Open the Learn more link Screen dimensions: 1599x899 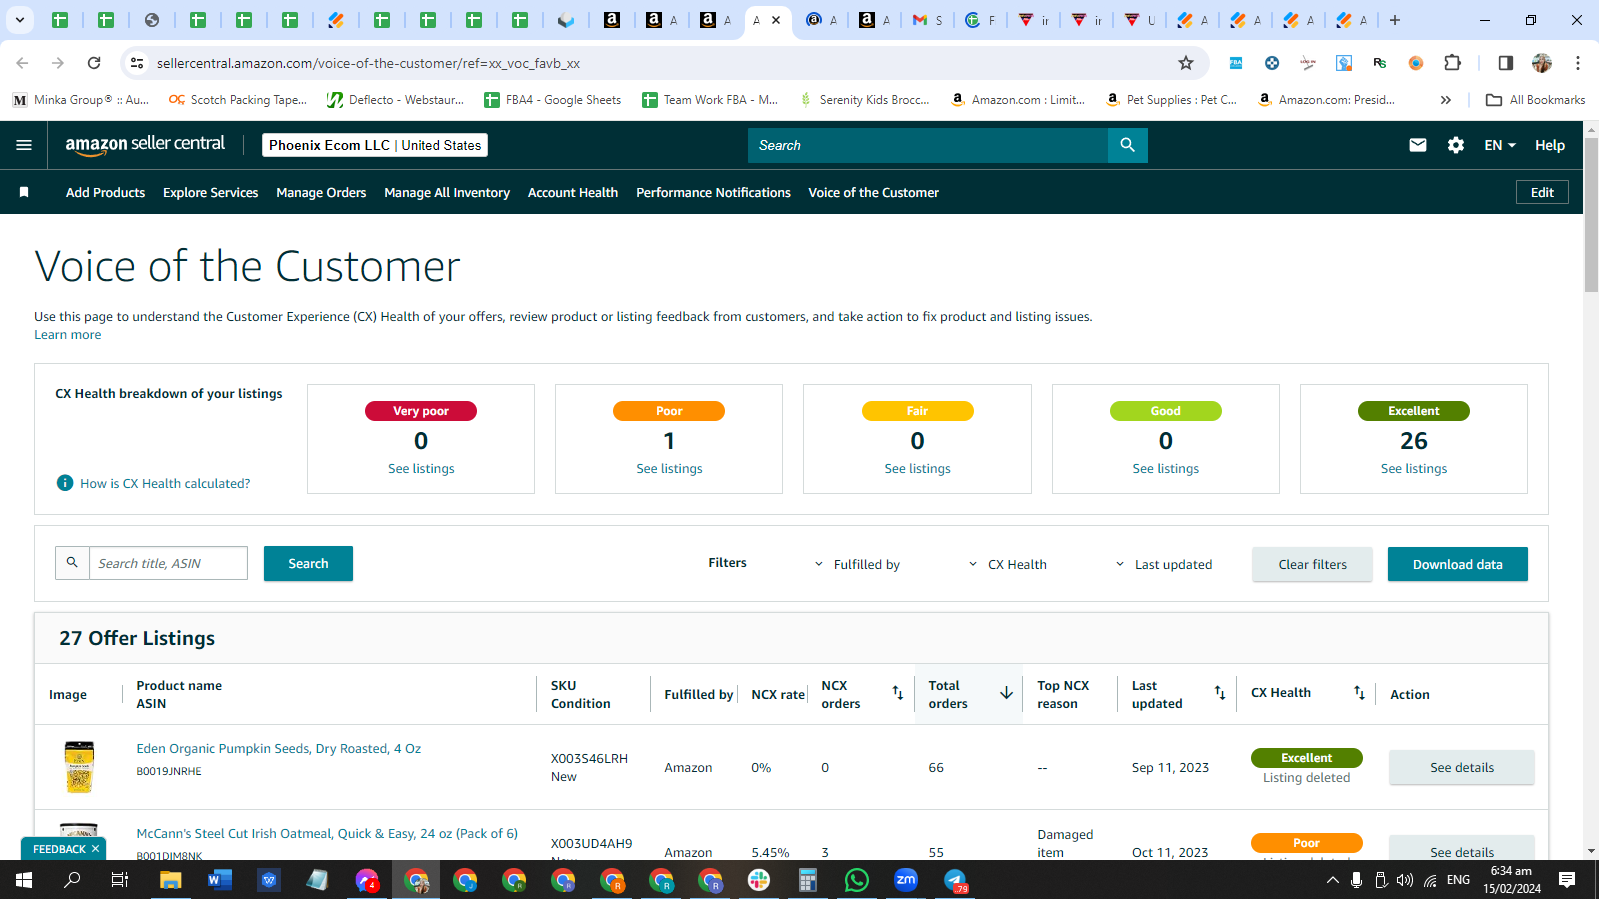coord(67,335)
